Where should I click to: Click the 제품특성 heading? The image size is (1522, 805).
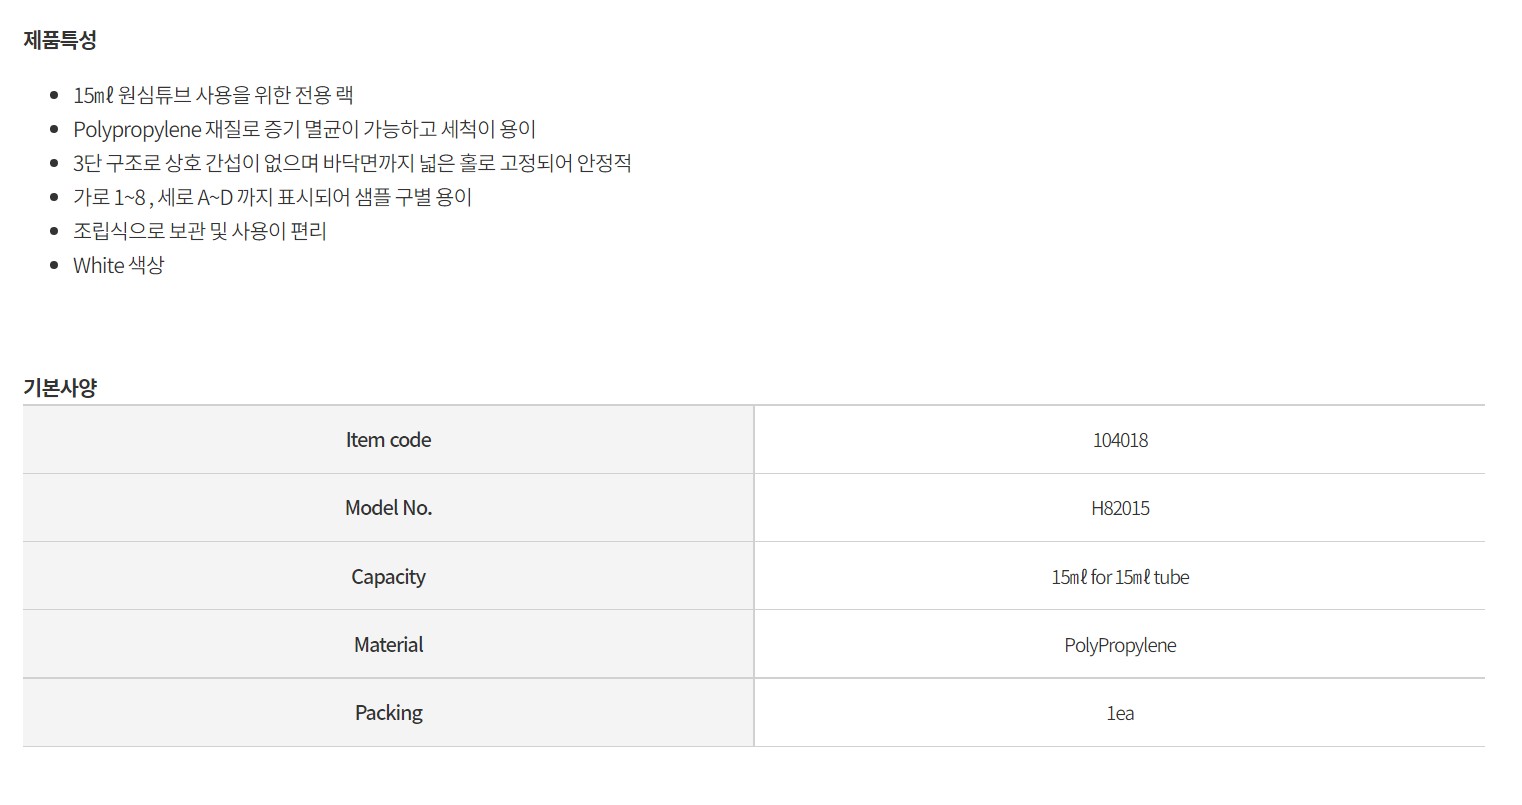click(x=60, y=41)
